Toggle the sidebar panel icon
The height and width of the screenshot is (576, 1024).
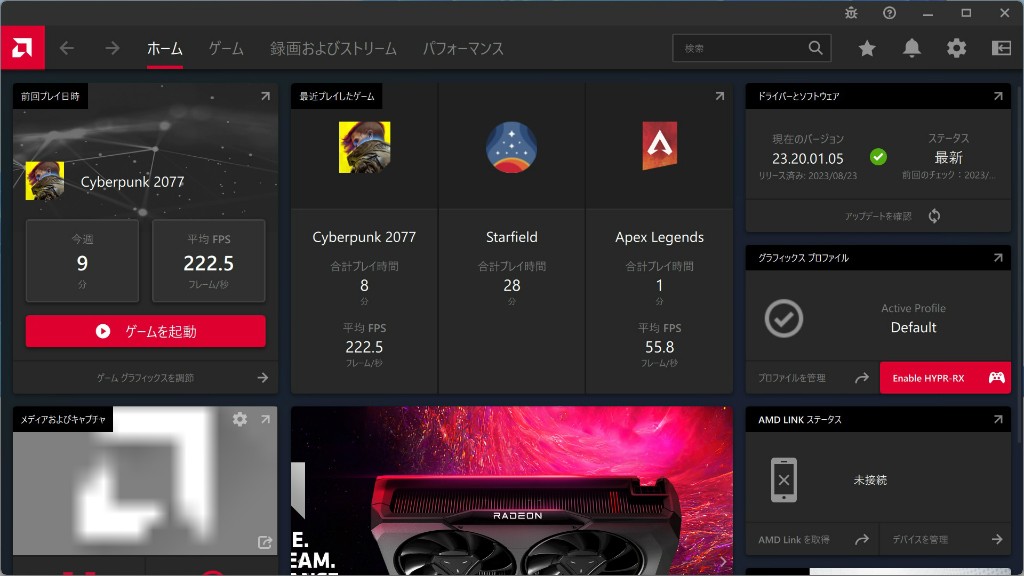click(x=1001, y=48)
